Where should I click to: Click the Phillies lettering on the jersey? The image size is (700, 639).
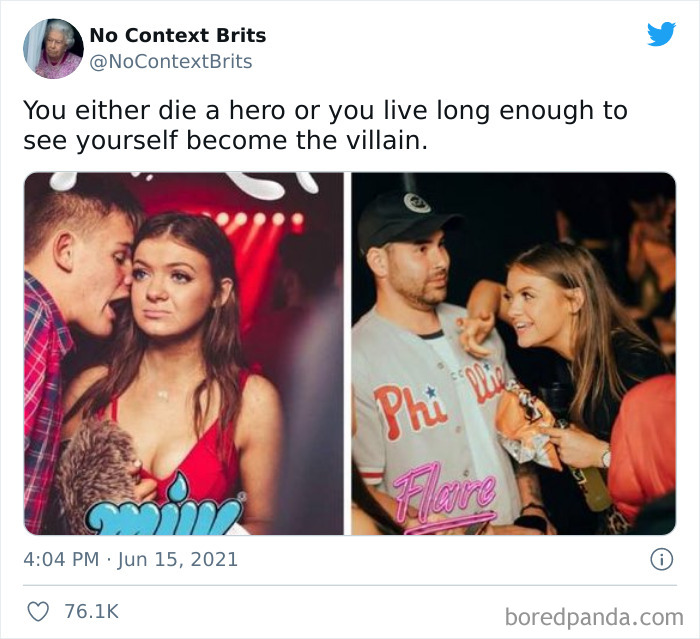pos(440,402)
